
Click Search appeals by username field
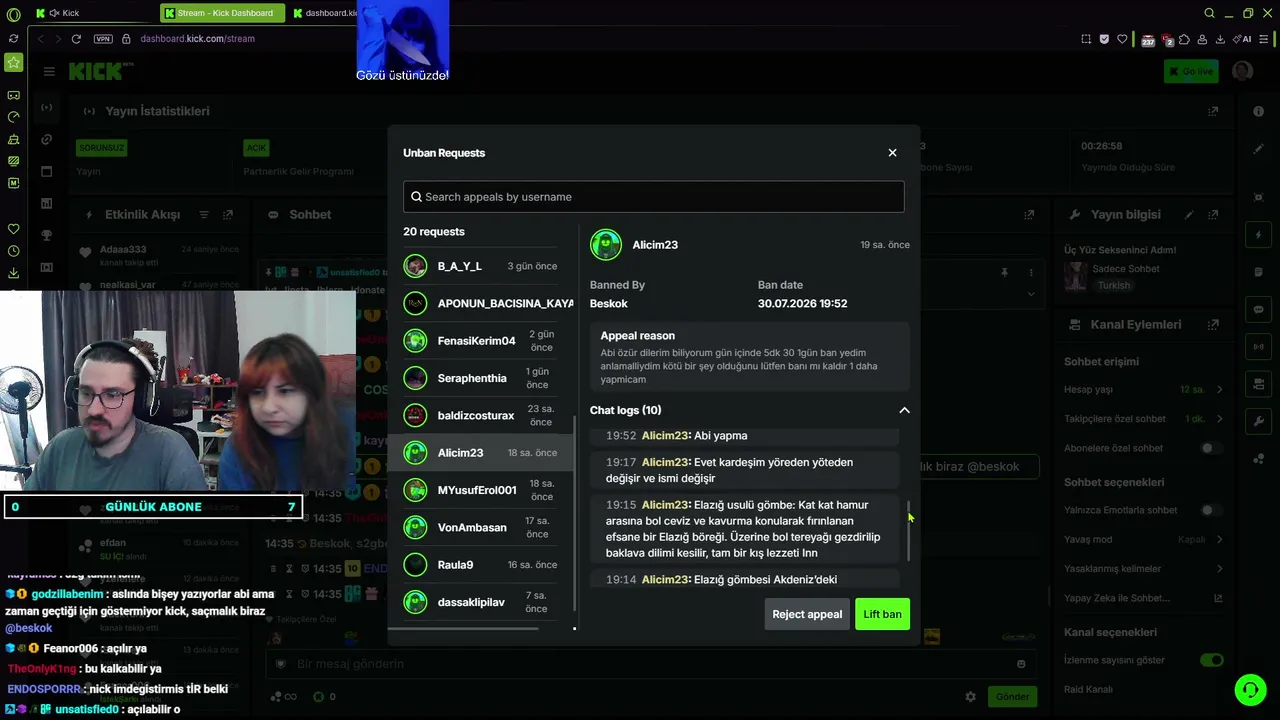click(x=654, y=197)
